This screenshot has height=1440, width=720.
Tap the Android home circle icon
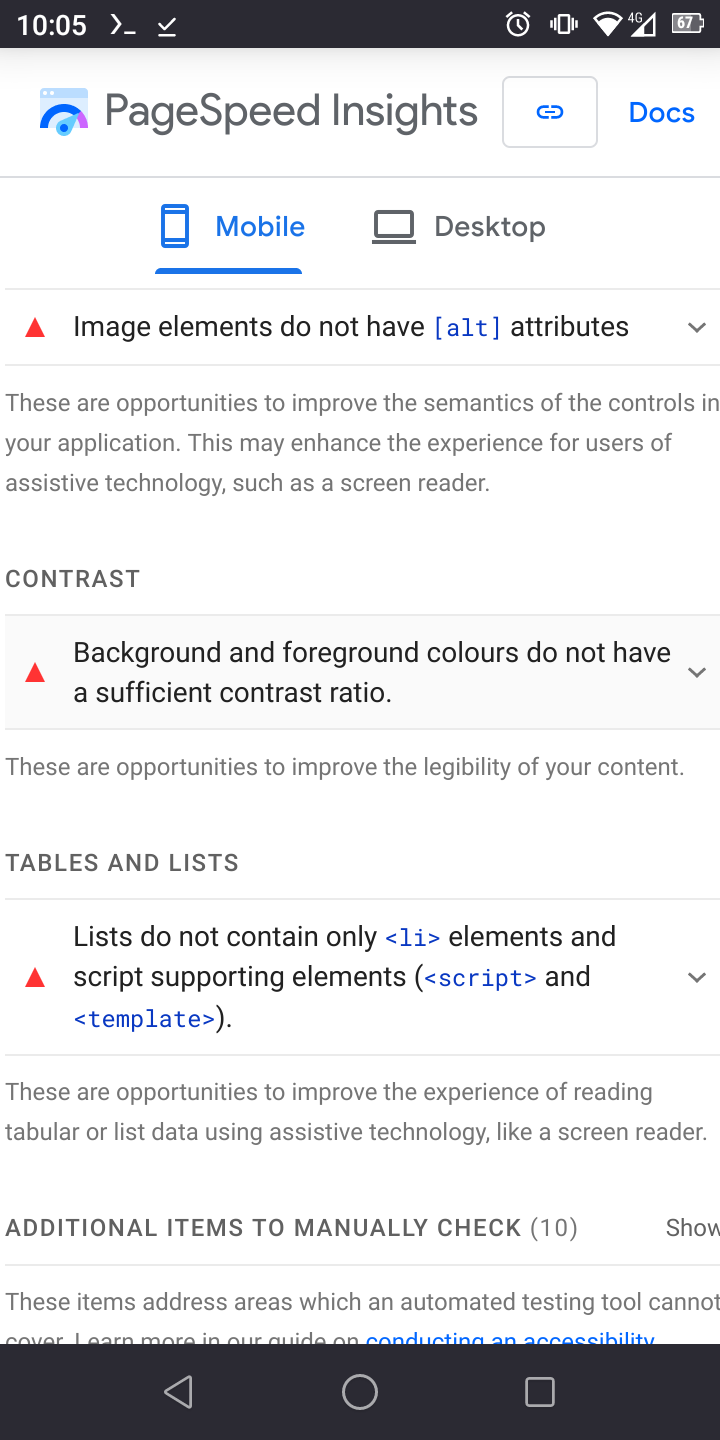(360, 1392)
